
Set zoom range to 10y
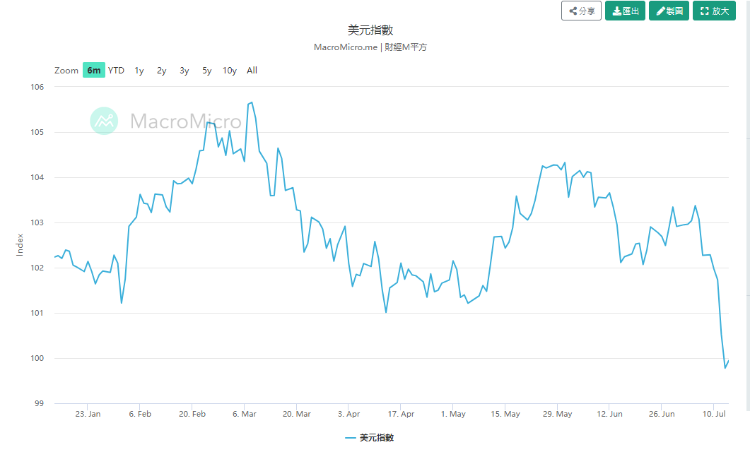tap(230, 71)
